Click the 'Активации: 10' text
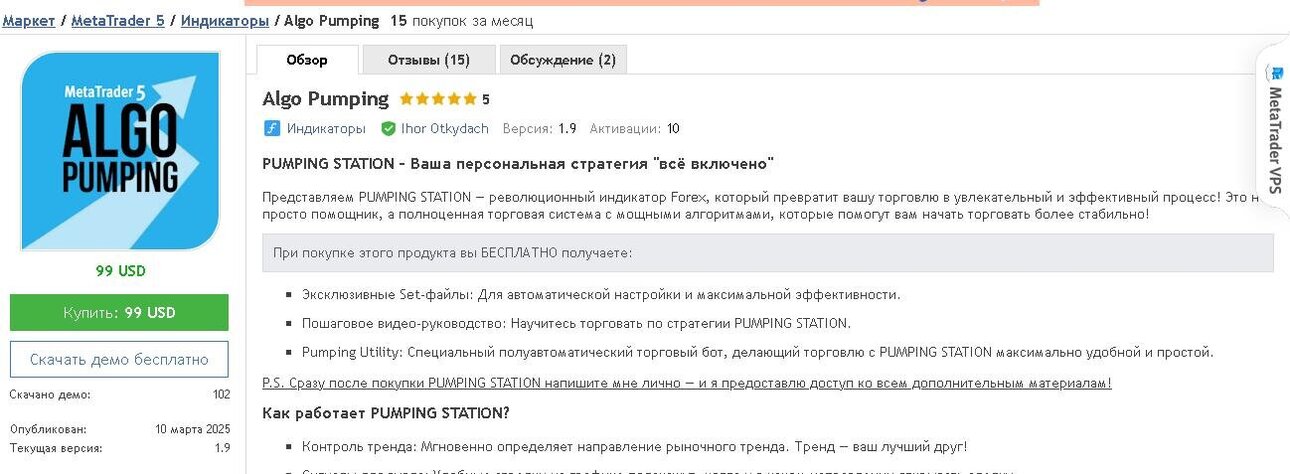Screen dimensions: 1290x474 click(634, 129)
